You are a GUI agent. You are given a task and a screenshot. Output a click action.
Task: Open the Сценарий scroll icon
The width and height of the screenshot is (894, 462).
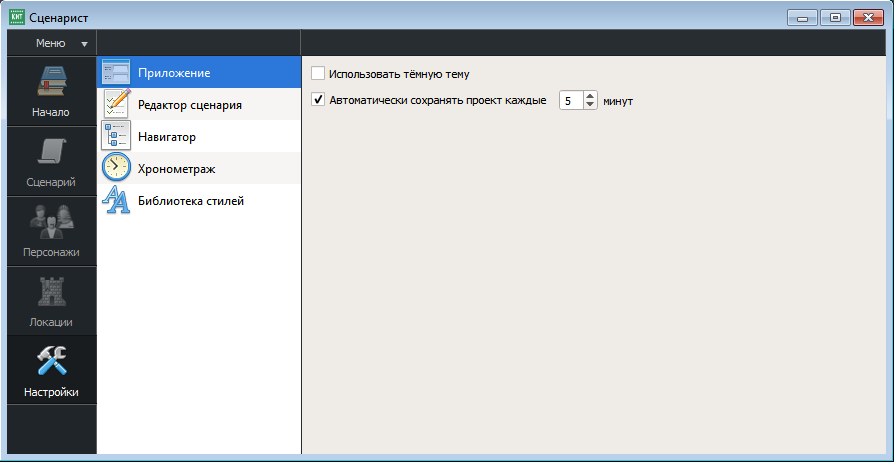(x=51, y=152)
